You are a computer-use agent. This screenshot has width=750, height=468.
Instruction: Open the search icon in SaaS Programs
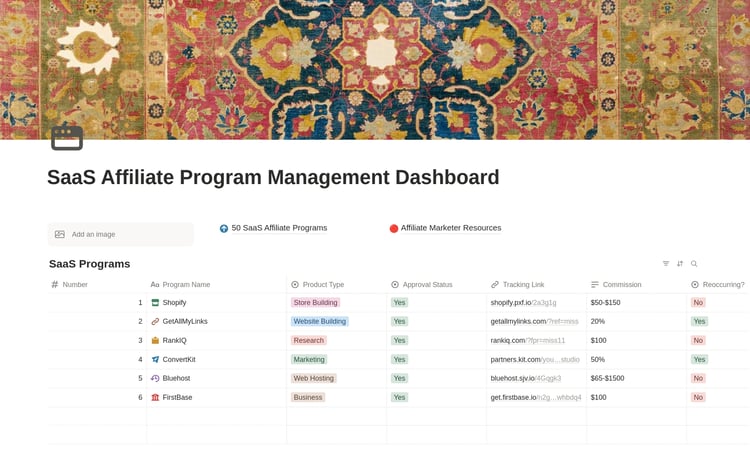pyautogui.click(x=694, y=264)
